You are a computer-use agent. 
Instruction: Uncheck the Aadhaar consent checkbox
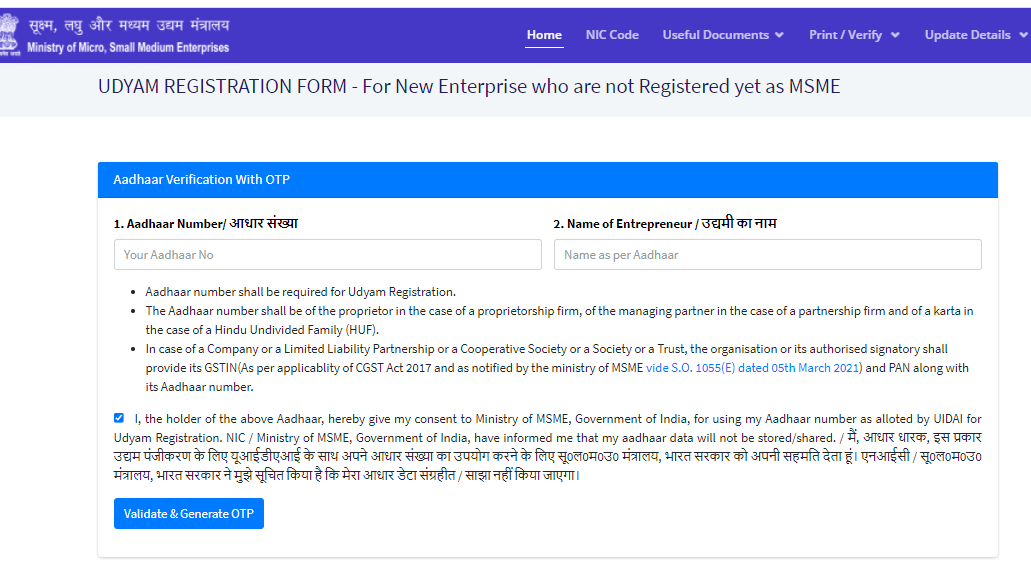pyautogui.click(x=119, y=418)
